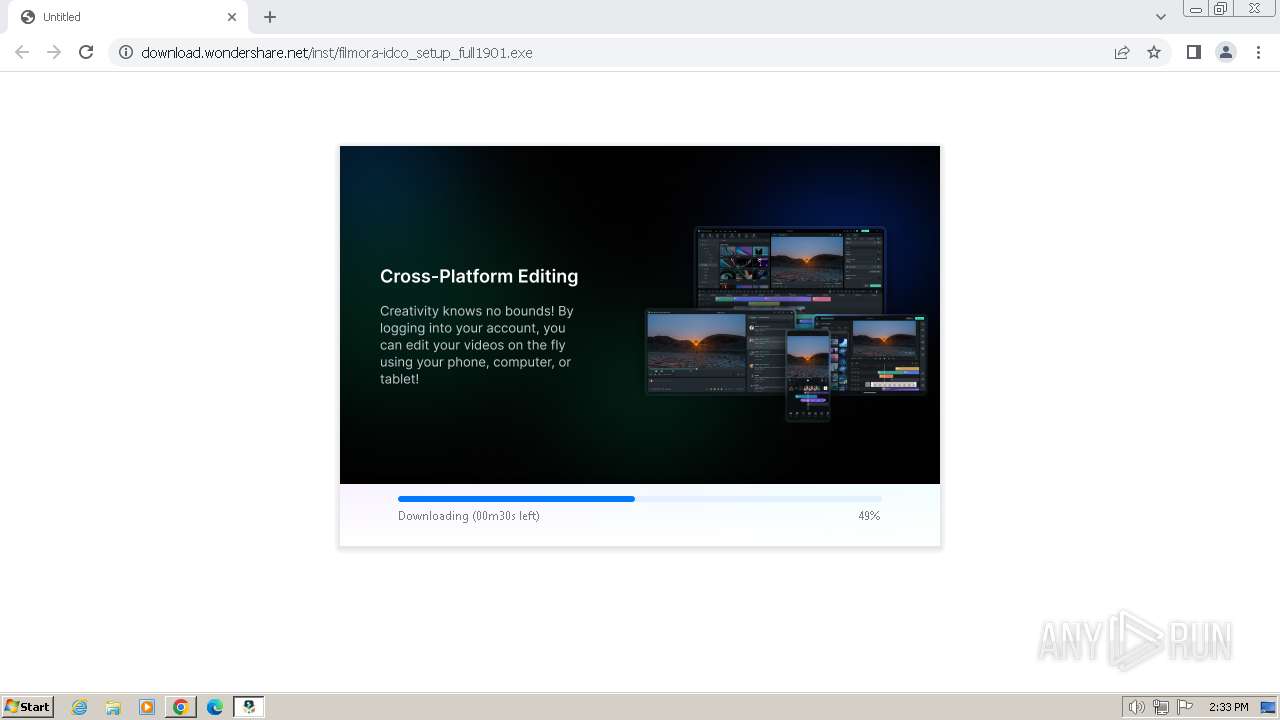Select the Untitled browser tab

pyautogui.click(x=128, y=17)
